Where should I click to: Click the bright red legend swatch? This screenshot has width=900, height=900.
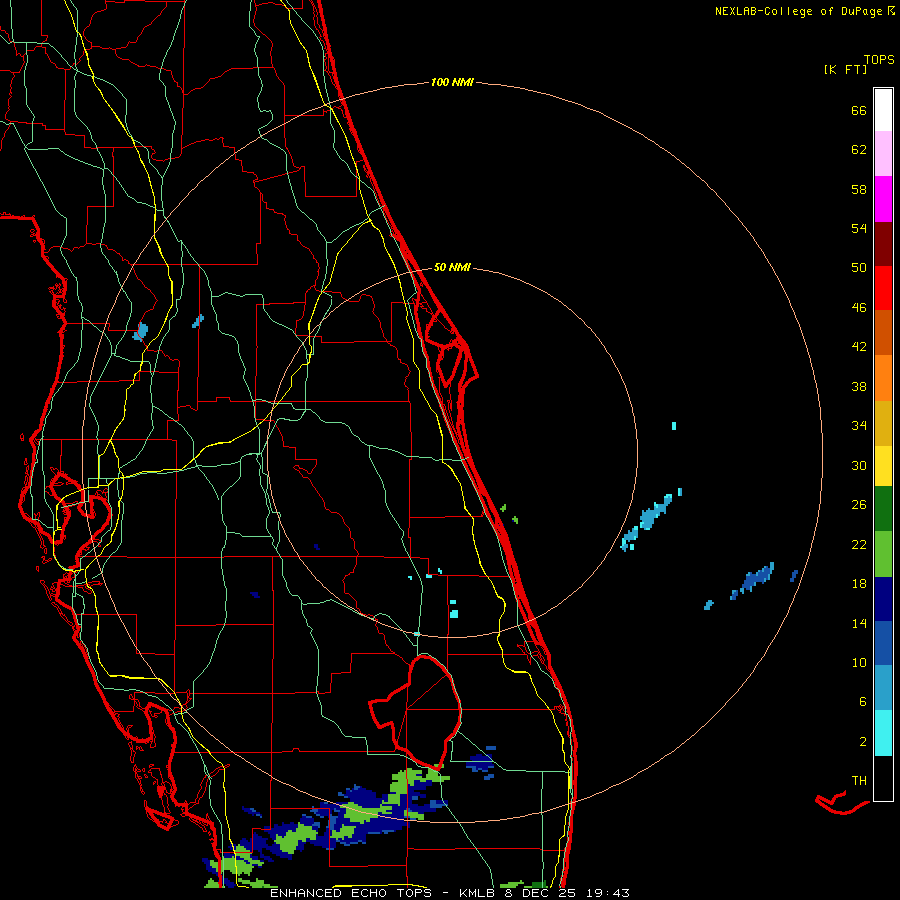click(x=883, y=288)
